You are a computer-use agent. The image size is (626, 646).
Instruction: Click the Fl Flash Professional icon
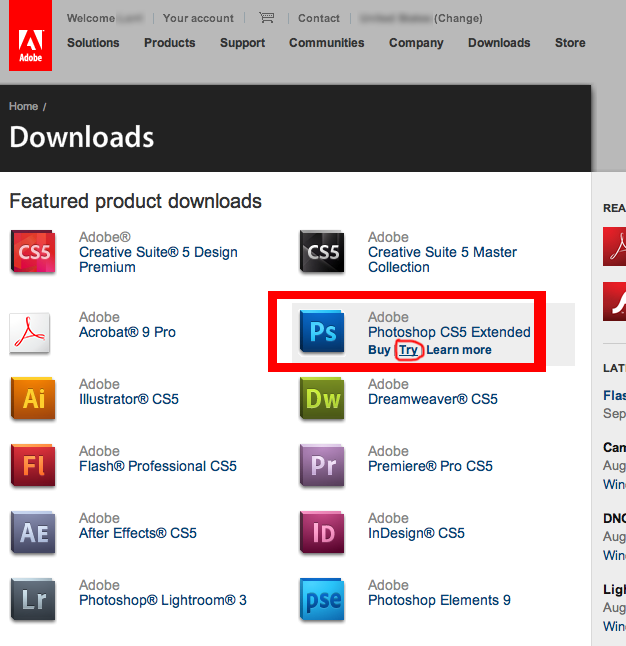click(33, 466)
